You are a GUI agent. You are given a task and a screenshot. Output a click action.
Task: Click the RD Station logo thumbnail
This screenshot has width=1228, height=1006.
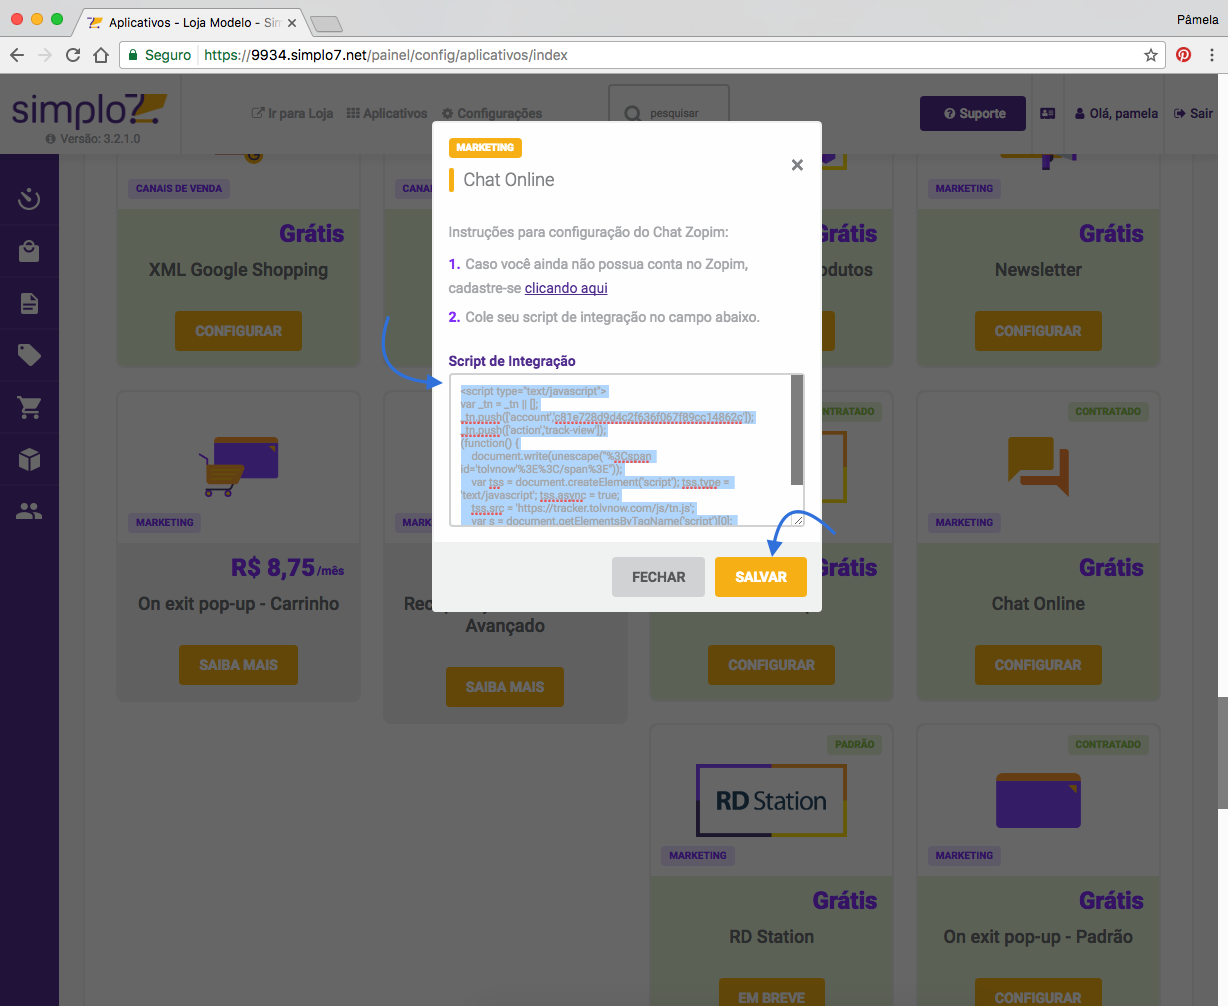point(771,800)
